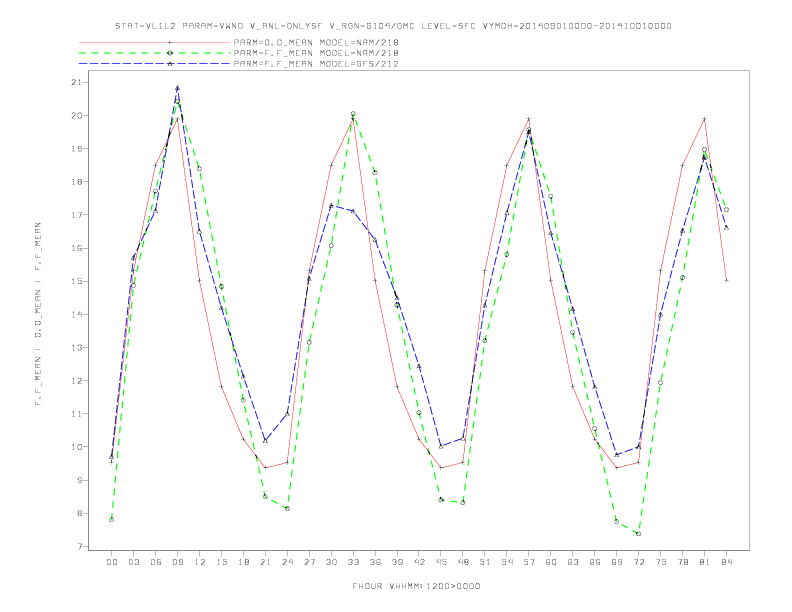Click x-axis forecast hour label 48
Image resolution: width=792 pixels, height=612 pixels.
coord(463,562)
